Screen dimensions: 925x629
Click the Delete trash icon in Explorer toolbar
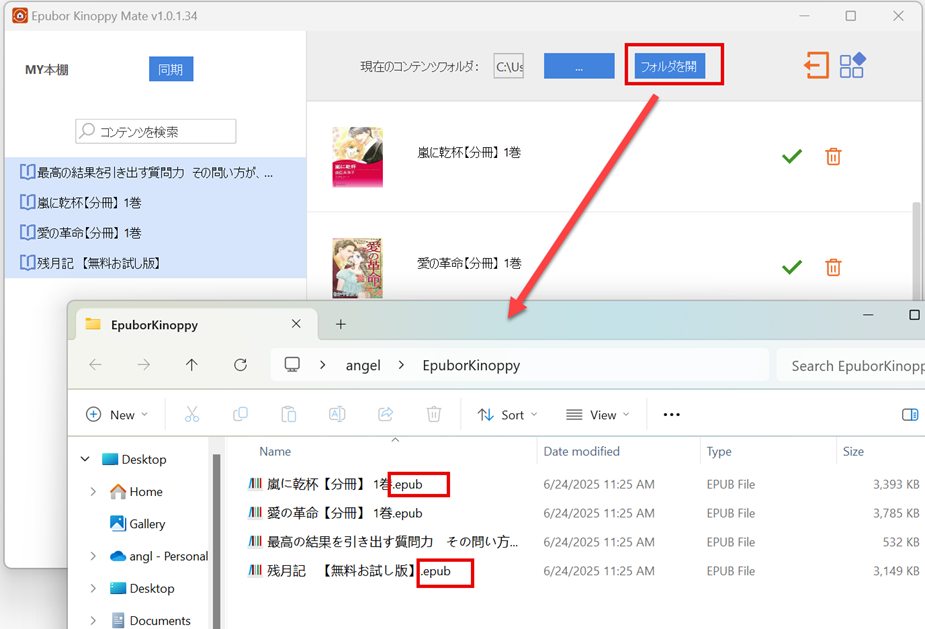434,414
